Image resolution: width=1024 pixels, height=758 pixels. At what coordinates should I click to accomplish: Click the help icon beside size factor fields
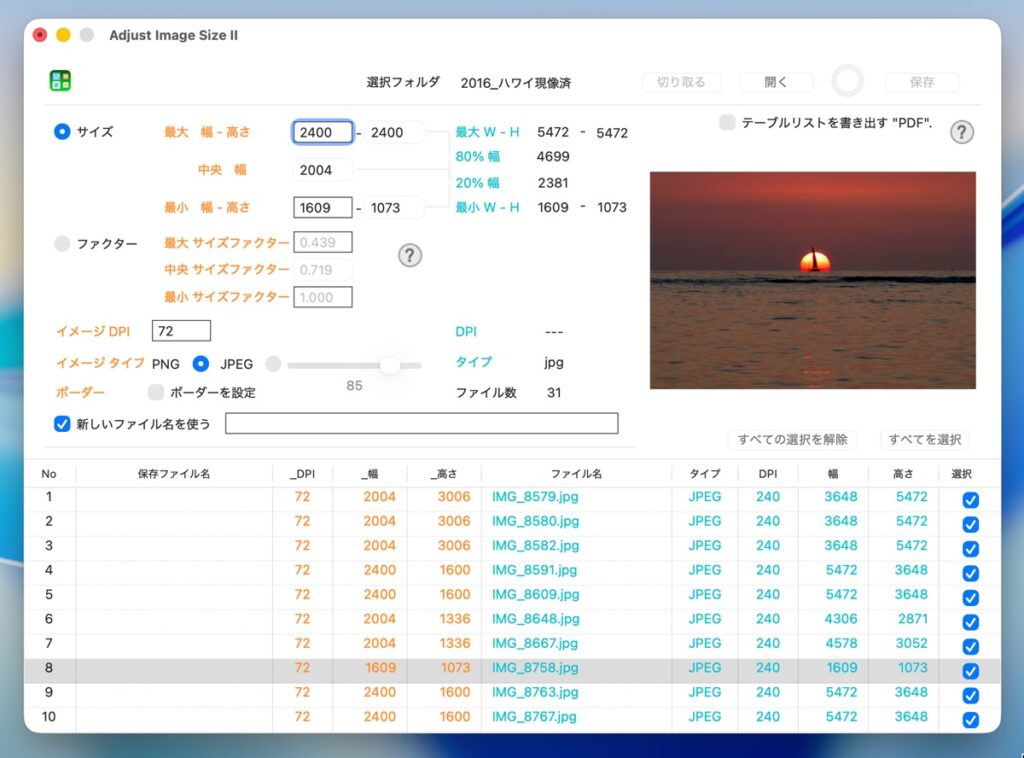(410, 255)
